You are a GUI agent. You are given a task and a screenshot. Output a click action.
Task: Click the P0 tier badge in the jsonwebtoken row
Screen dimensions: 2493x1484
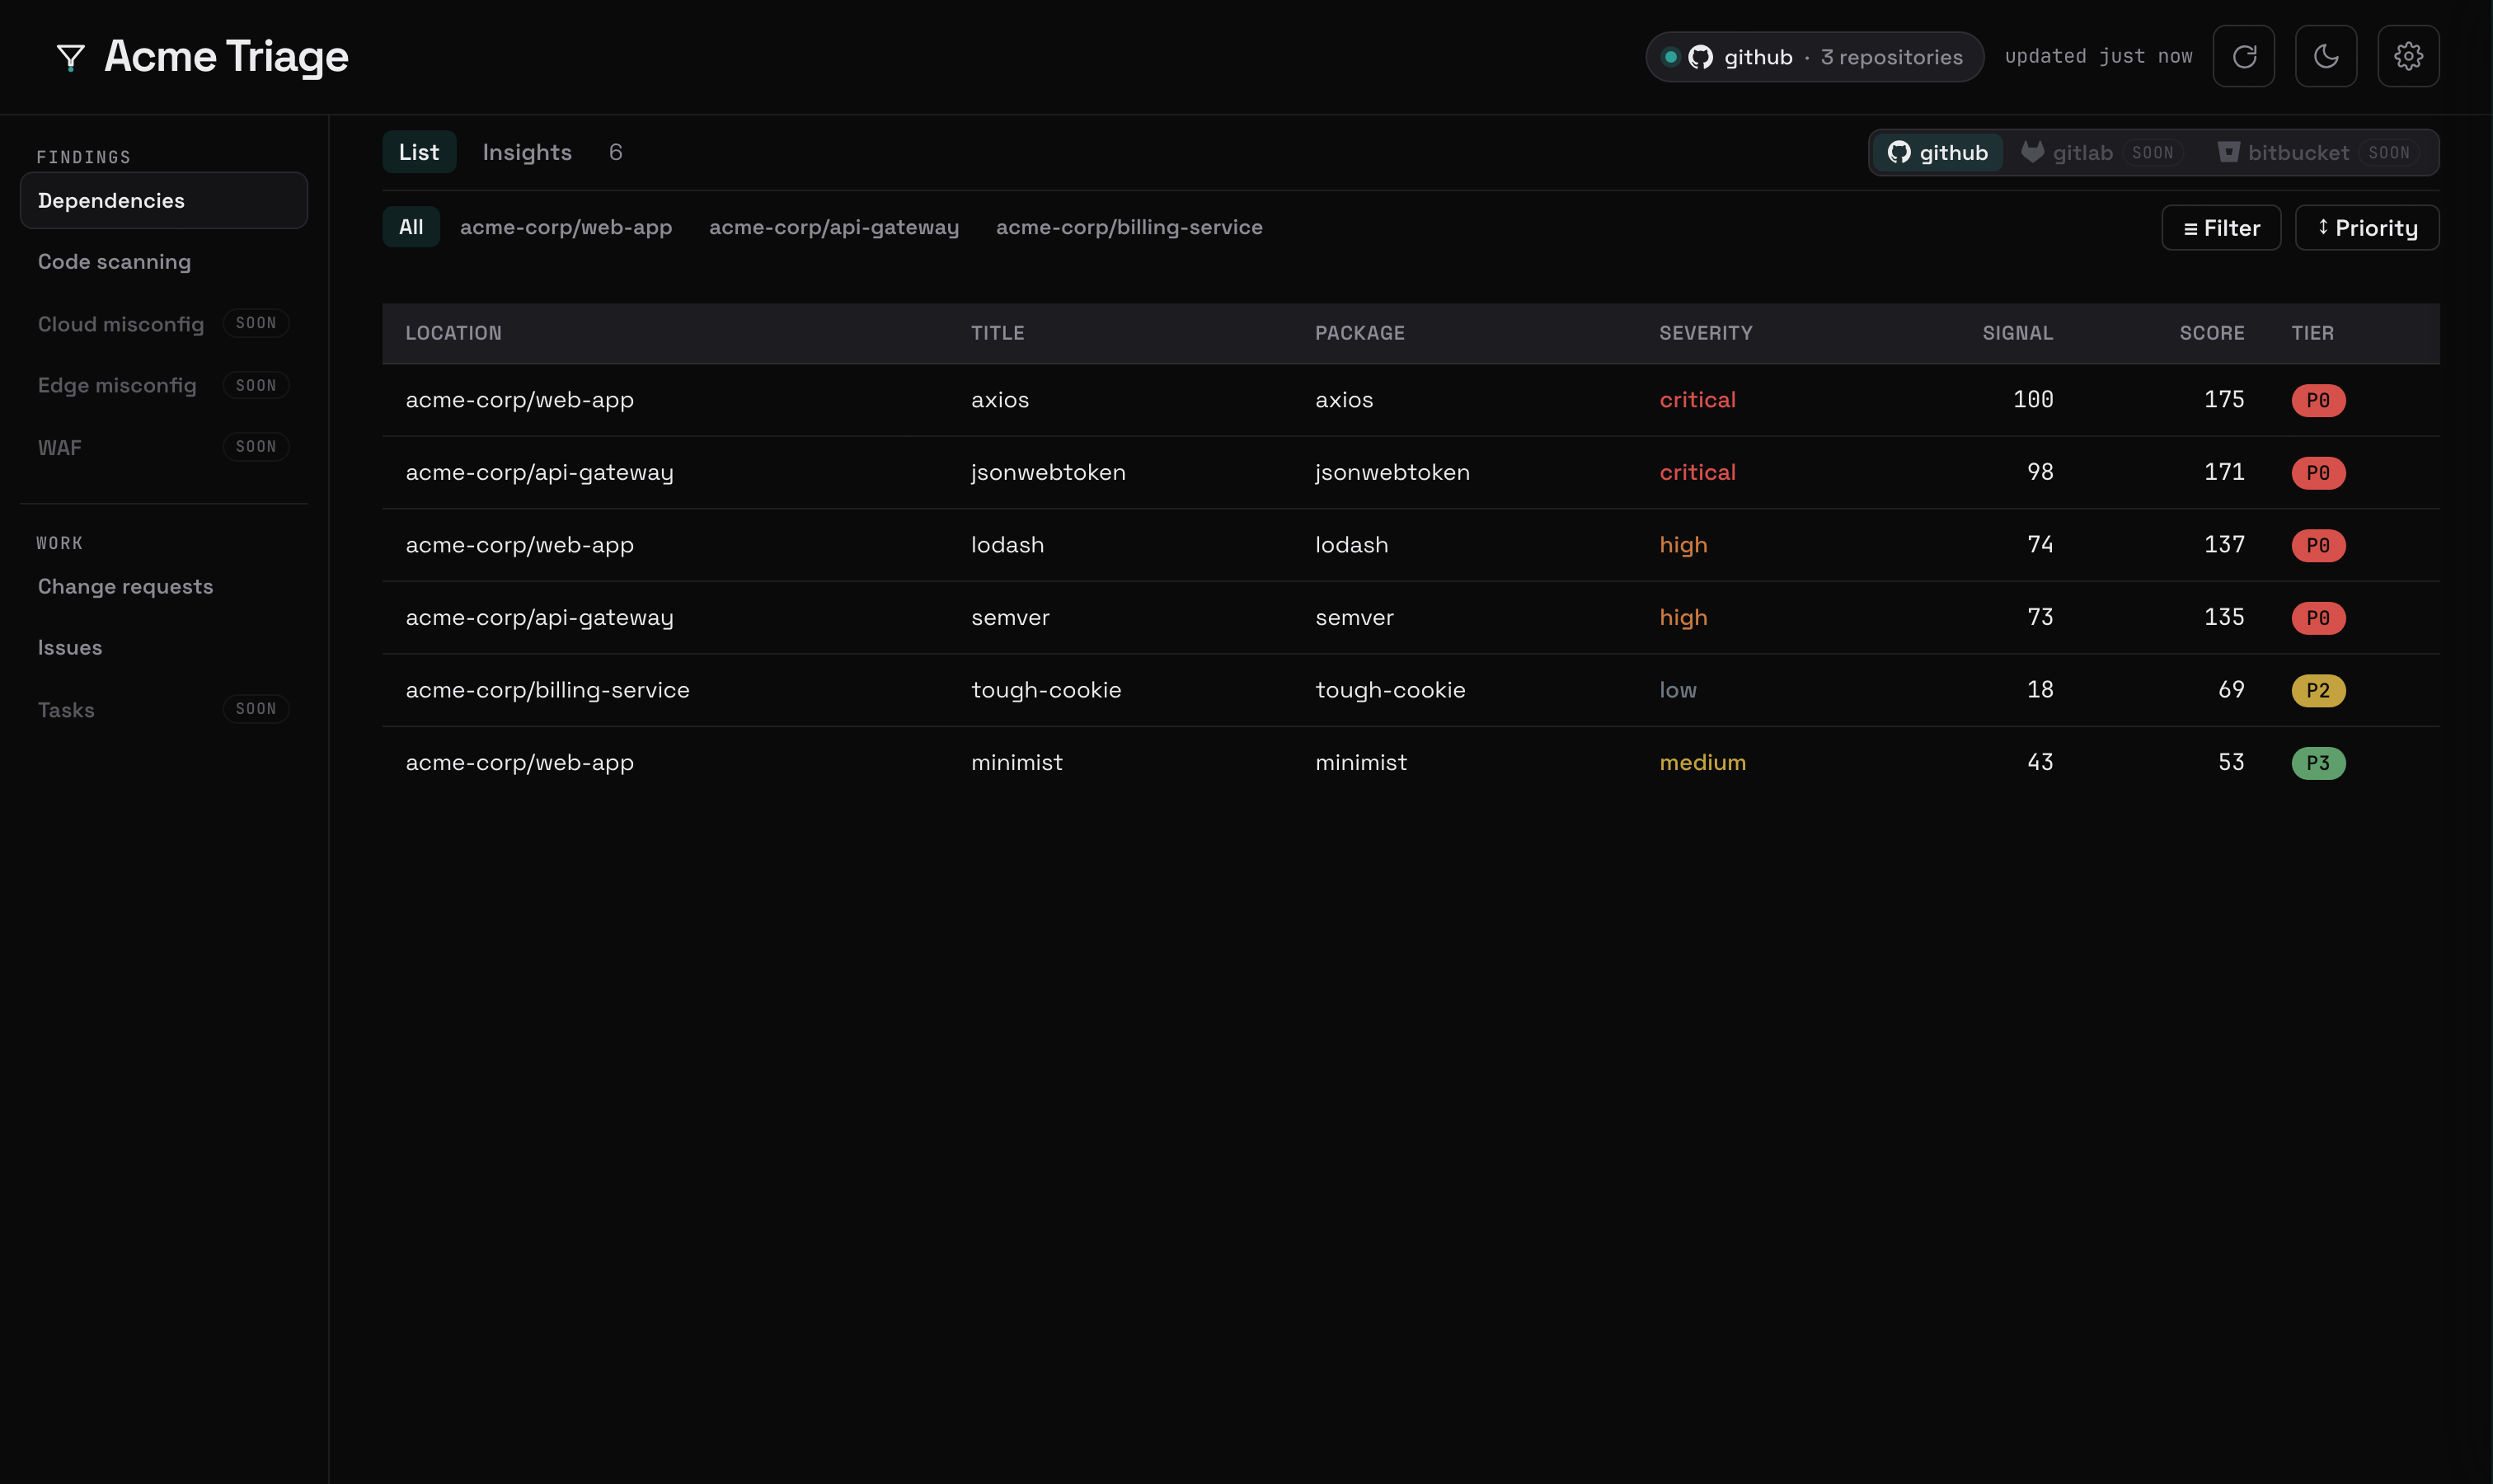pos(2318,473)
